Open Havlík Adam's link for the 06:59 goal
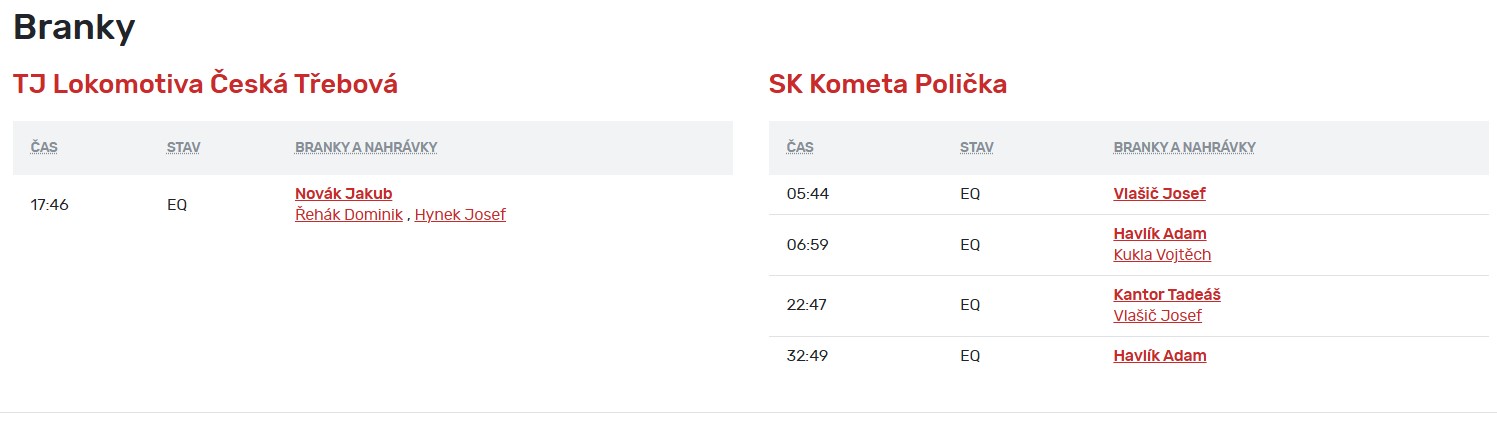Screen dimensions: 1497x427 [1159, 234]
